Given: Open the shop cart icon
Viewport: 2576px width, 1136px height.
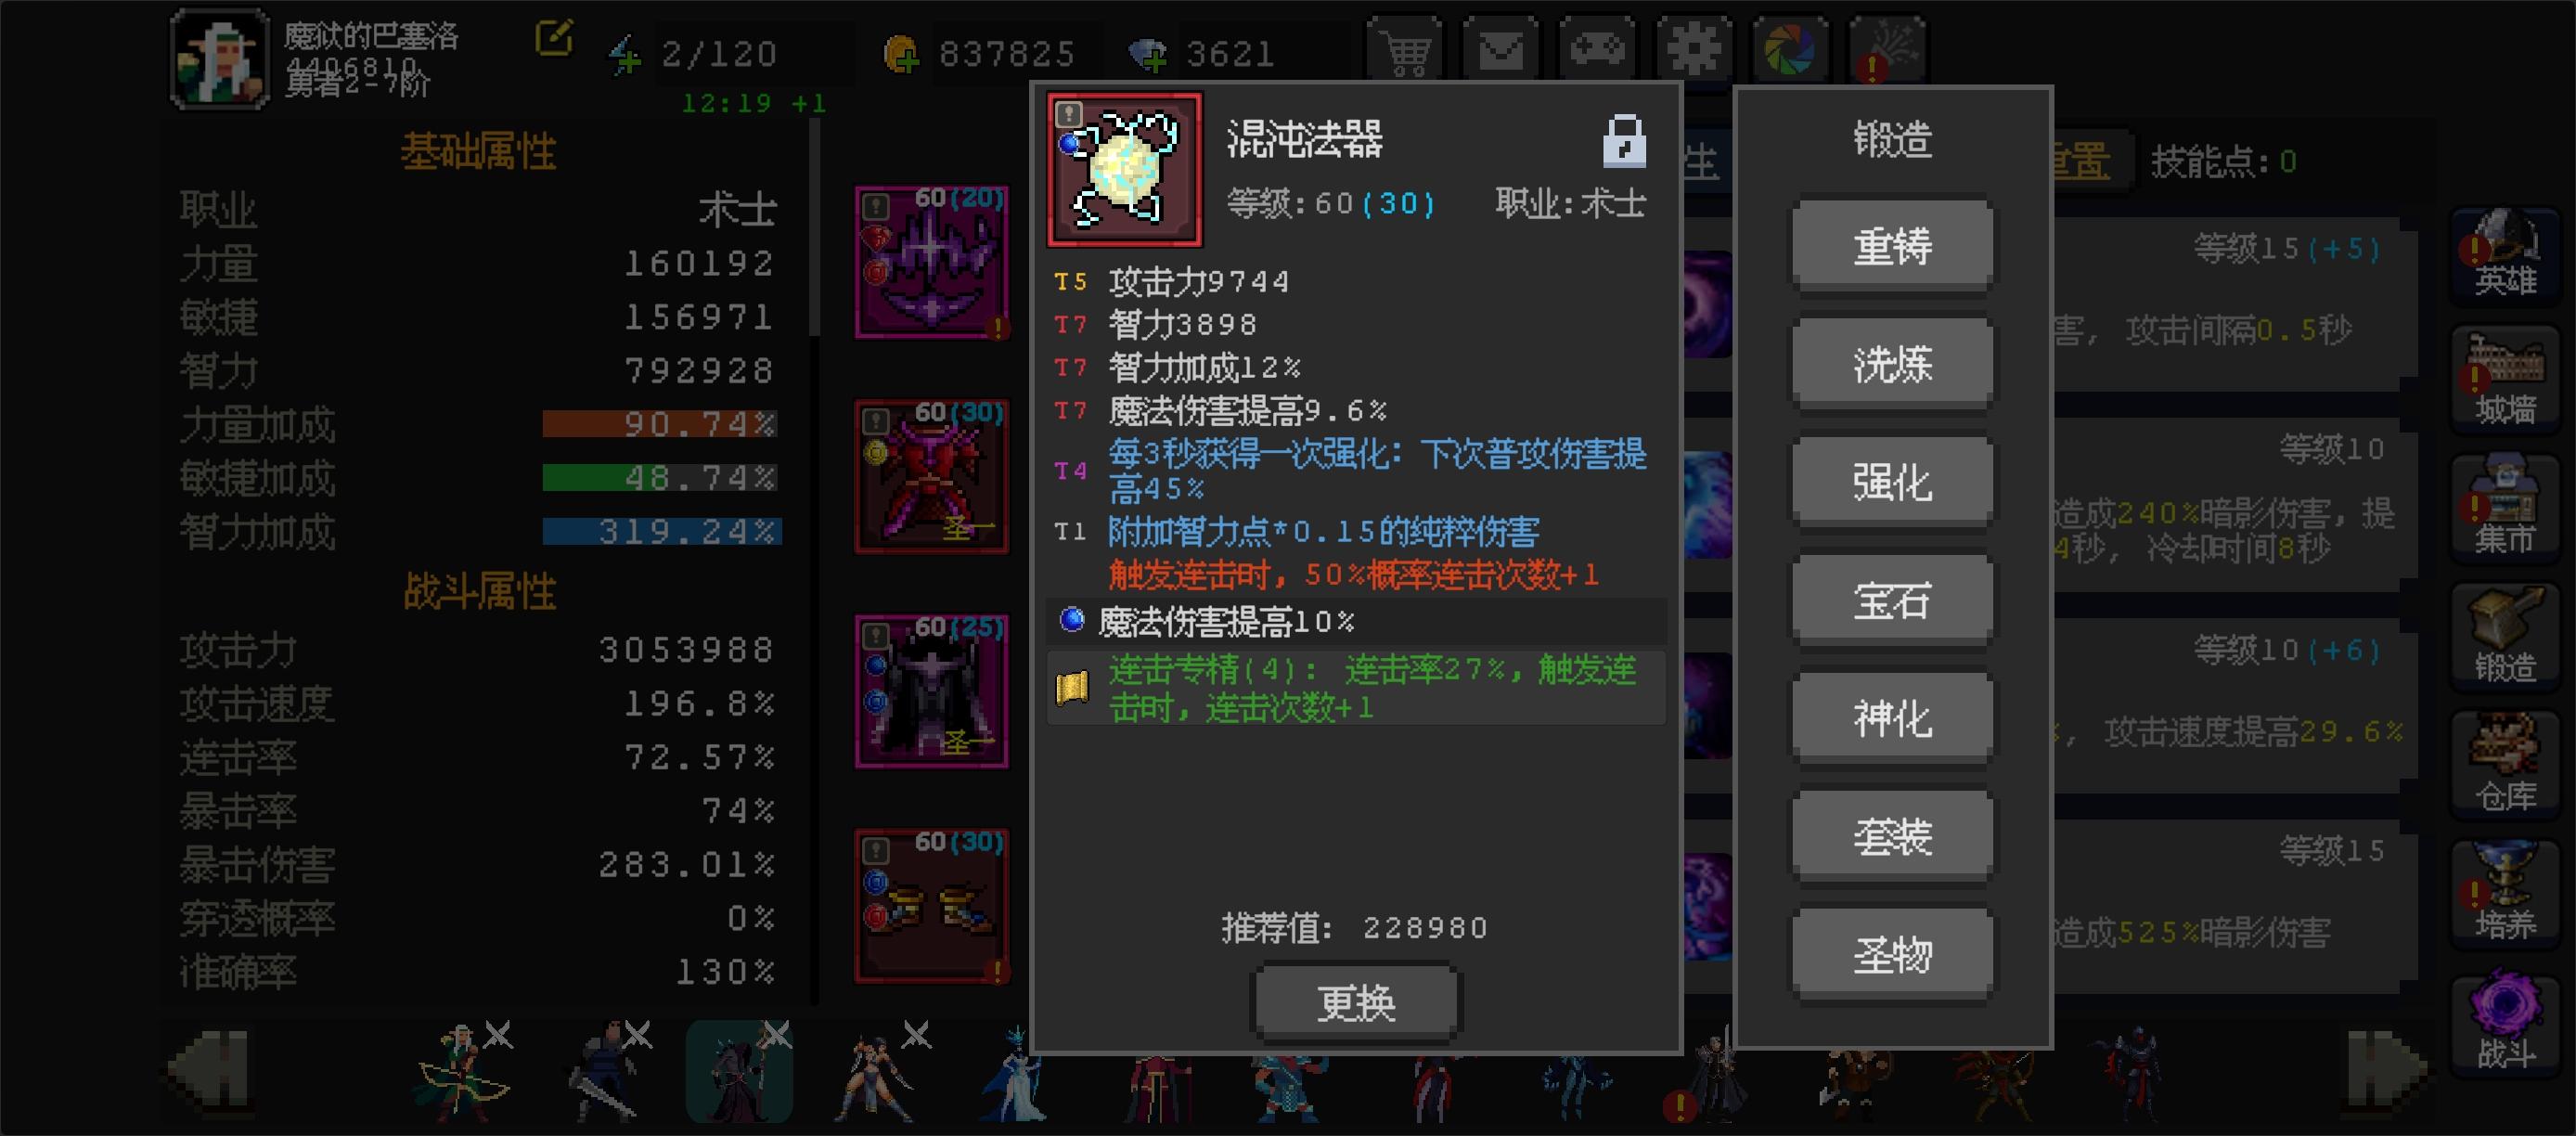Looking at the screenshot, I should 1405,49.
